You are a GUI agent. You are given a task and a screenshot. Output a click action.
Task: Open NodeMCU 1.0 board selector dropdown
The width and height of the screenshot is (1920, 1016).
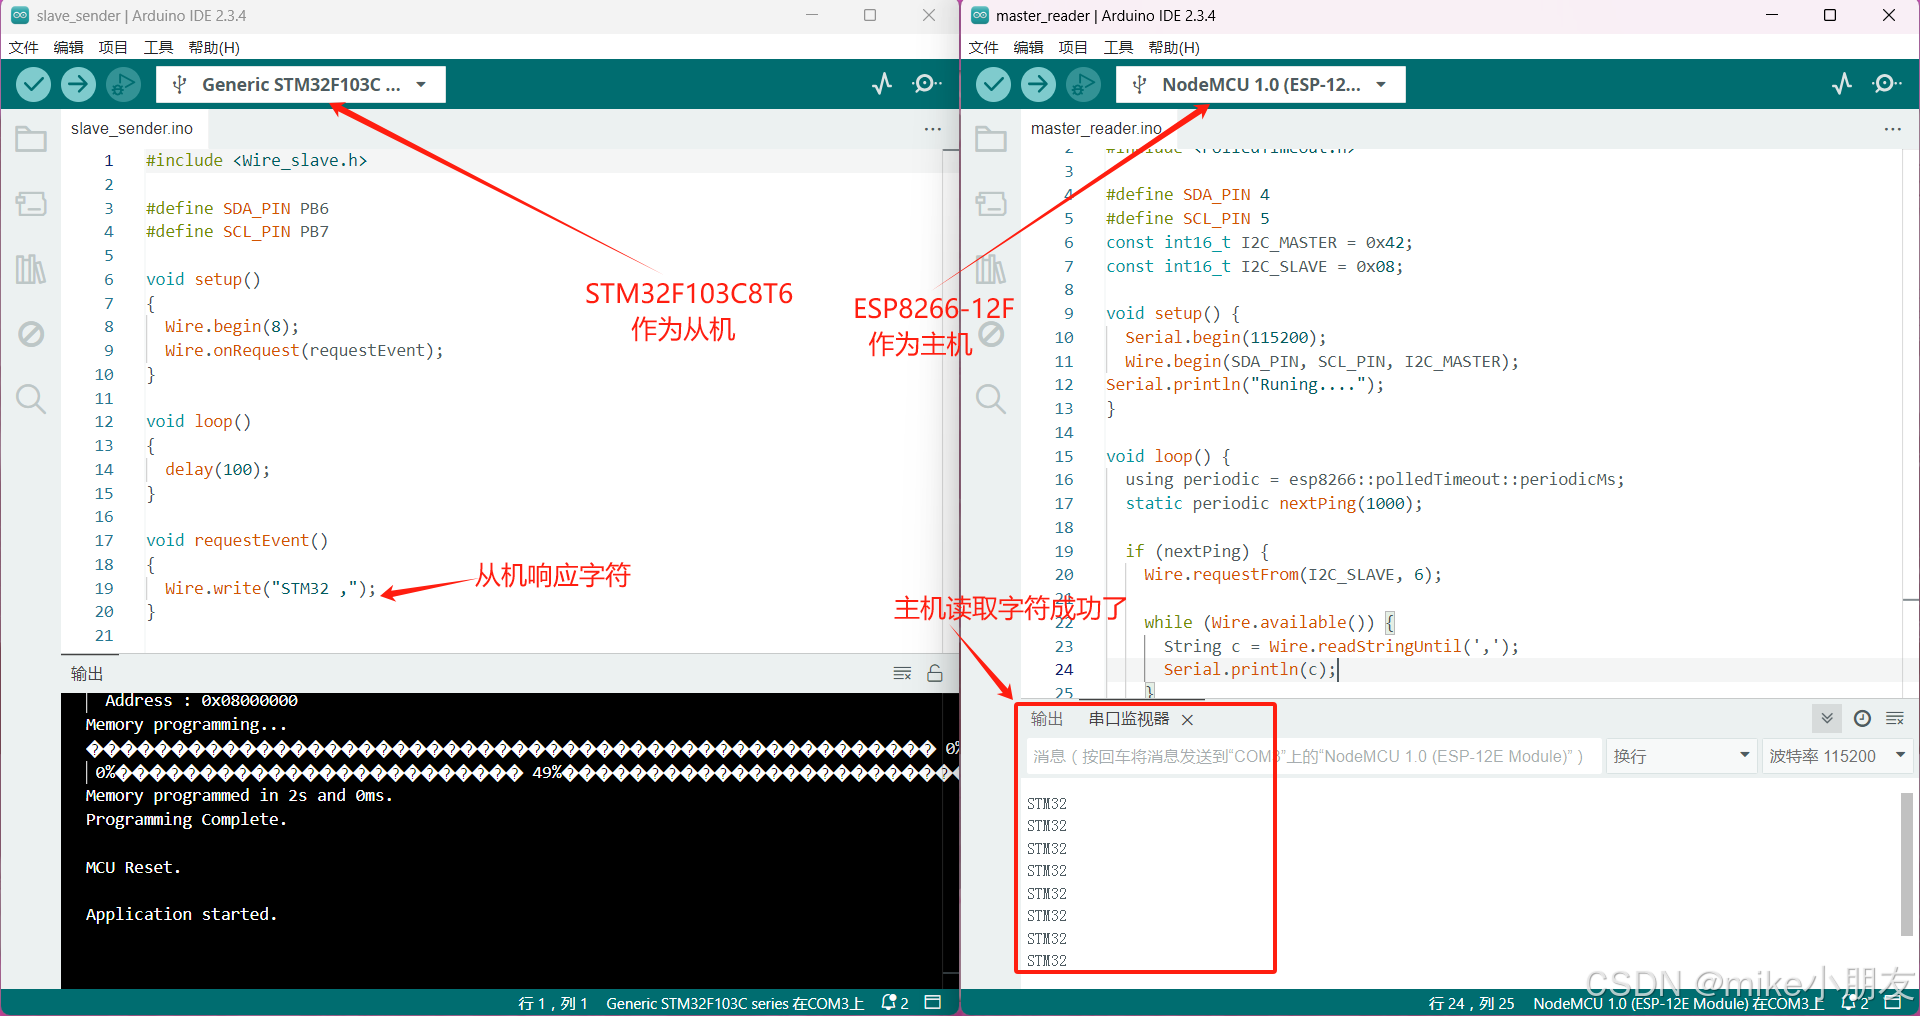pos(1261,85)
